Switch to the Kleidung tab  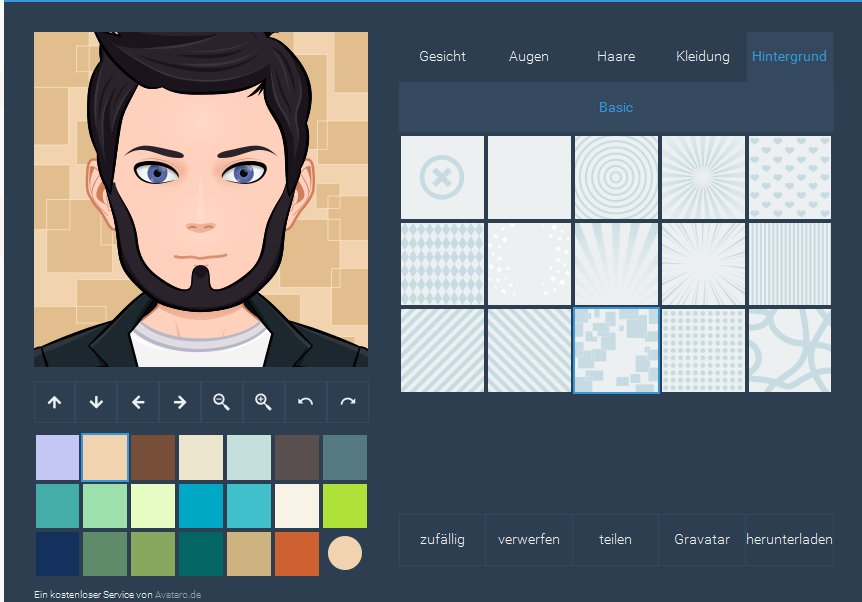(703, 57)
